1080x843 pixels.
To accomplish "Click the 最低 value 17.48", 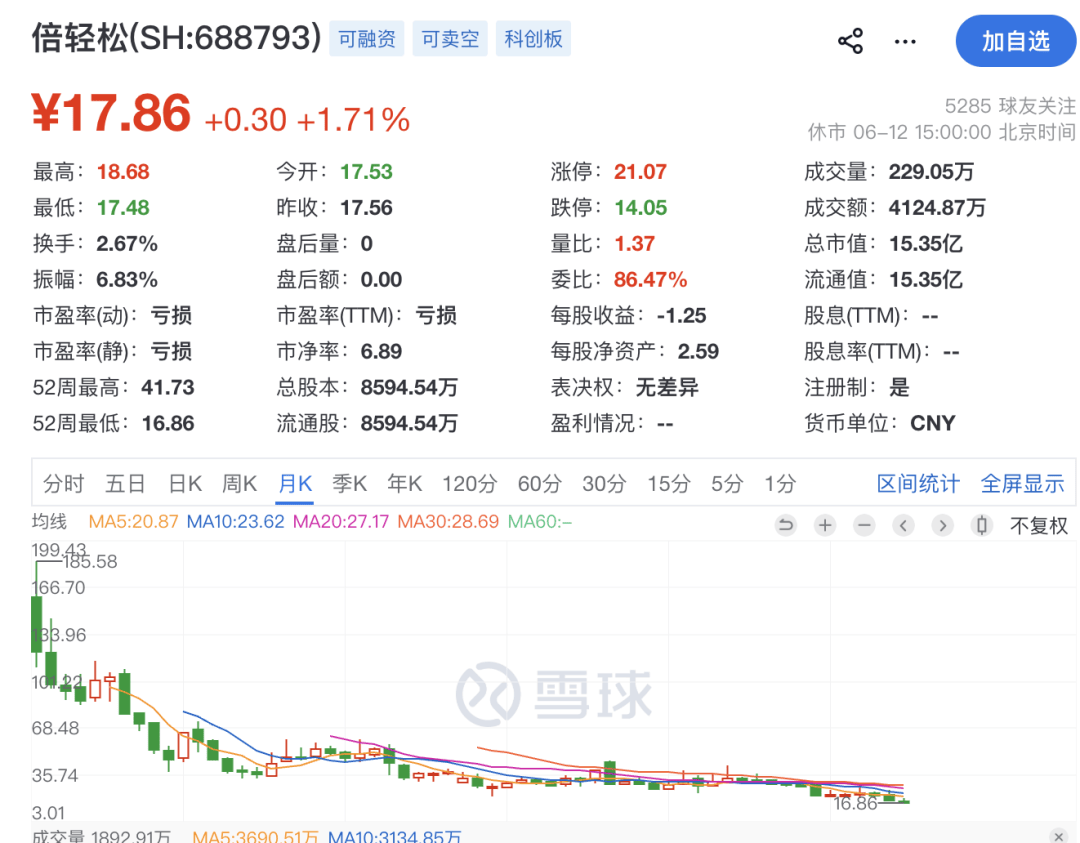I will [123, 207].
